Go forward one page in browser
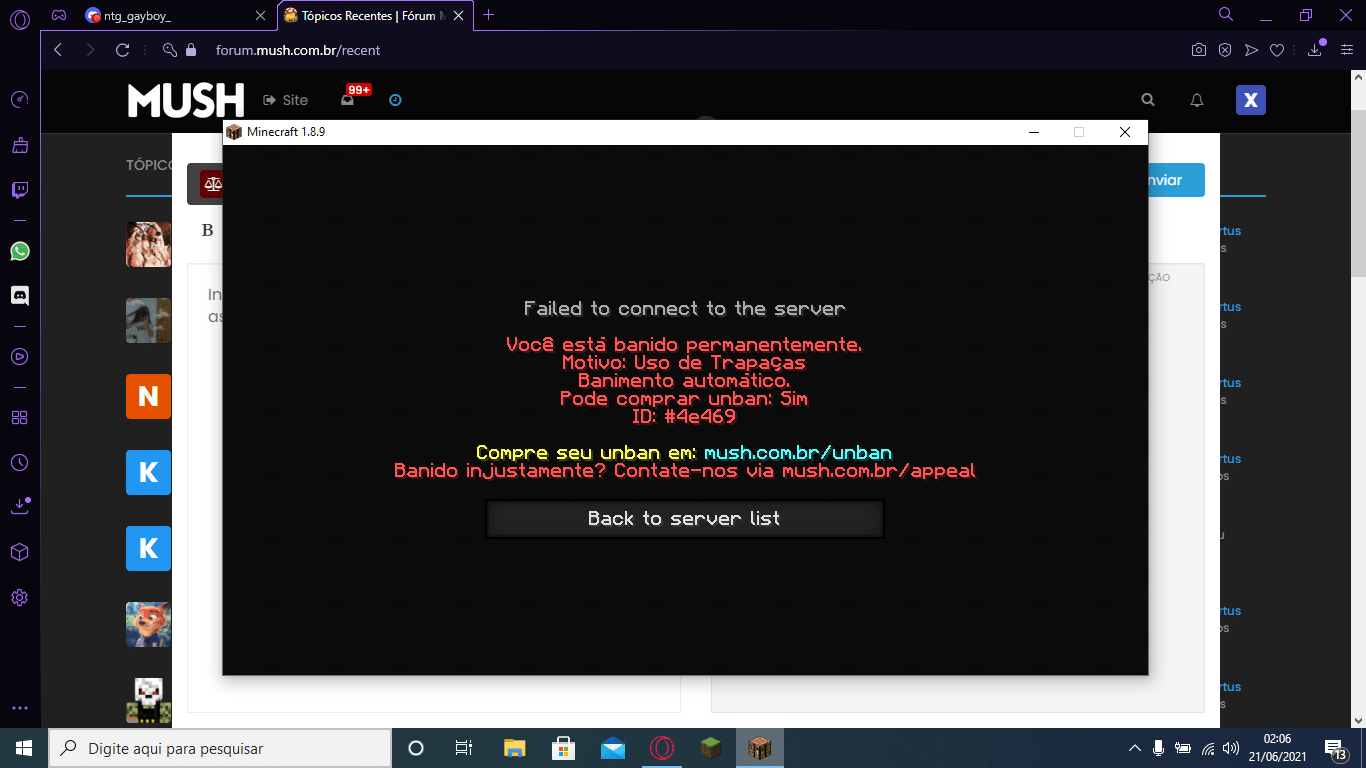1366x768 pixels. point(90,50)
